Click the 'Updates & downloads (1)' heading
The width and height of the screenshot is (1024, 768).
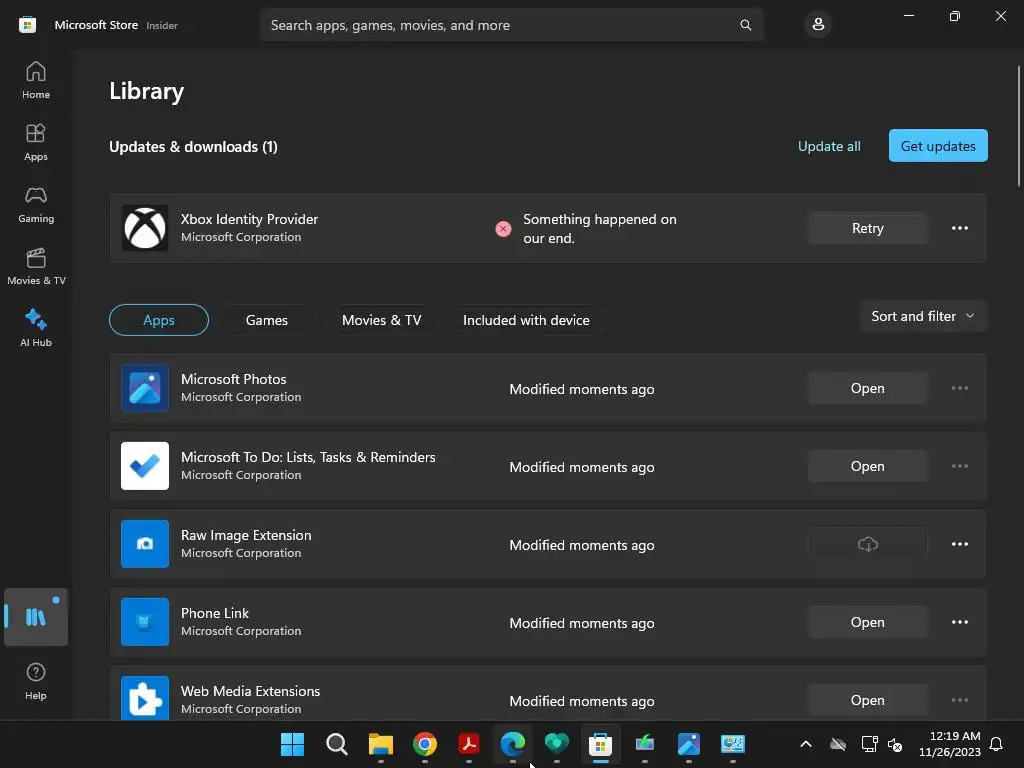[x=193, y=147]
